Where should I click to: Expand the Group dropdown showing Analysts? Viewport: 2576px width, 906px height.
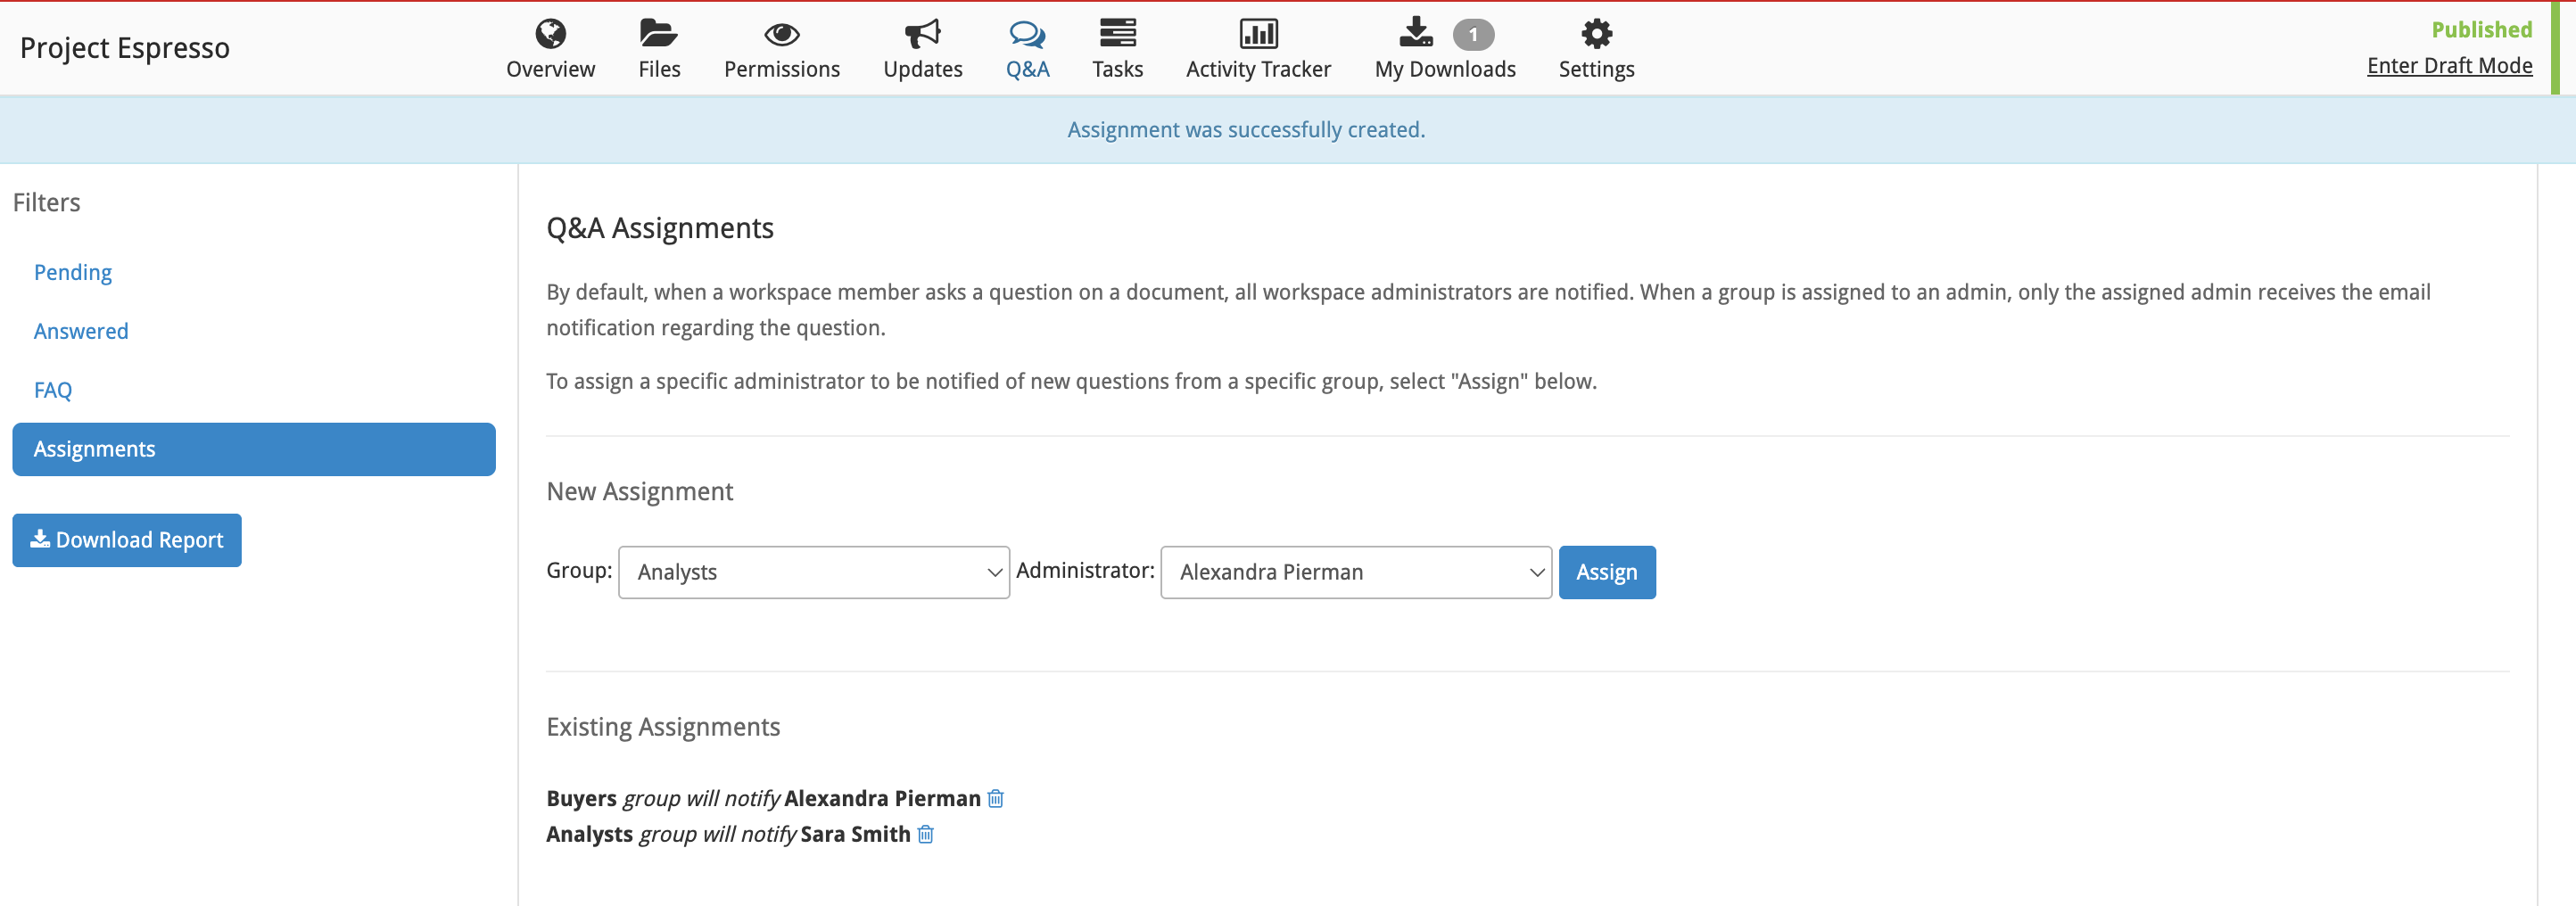(x=814, y=572)
